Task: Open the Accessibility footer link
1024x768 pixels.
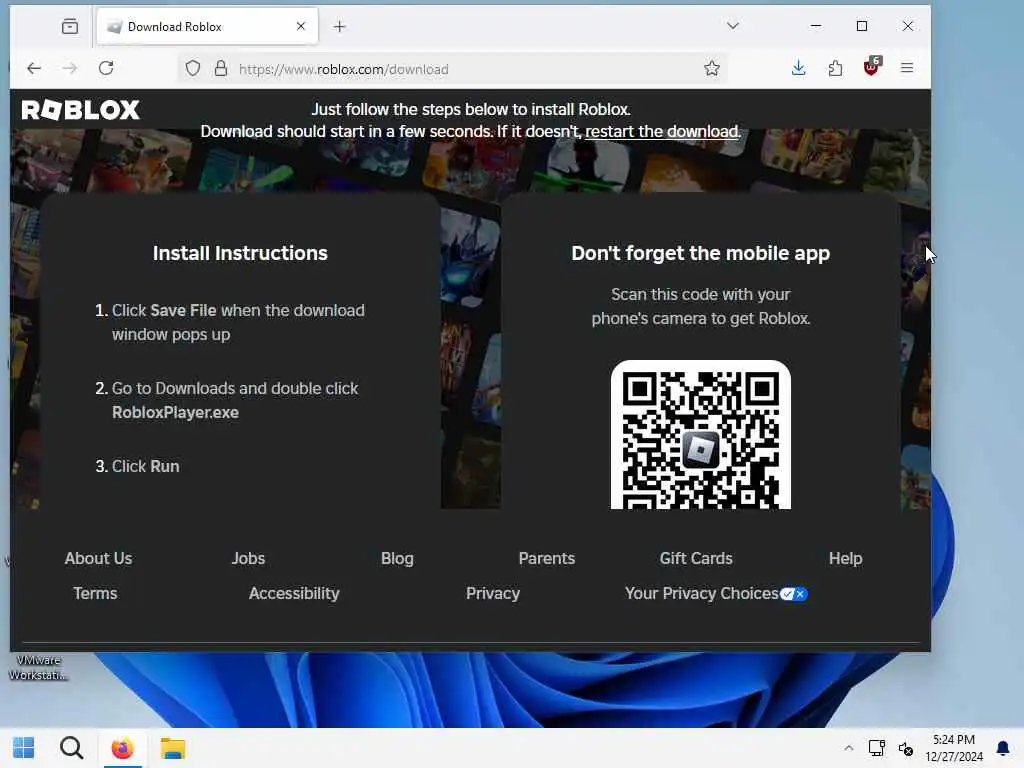Action: coord(294,593)
